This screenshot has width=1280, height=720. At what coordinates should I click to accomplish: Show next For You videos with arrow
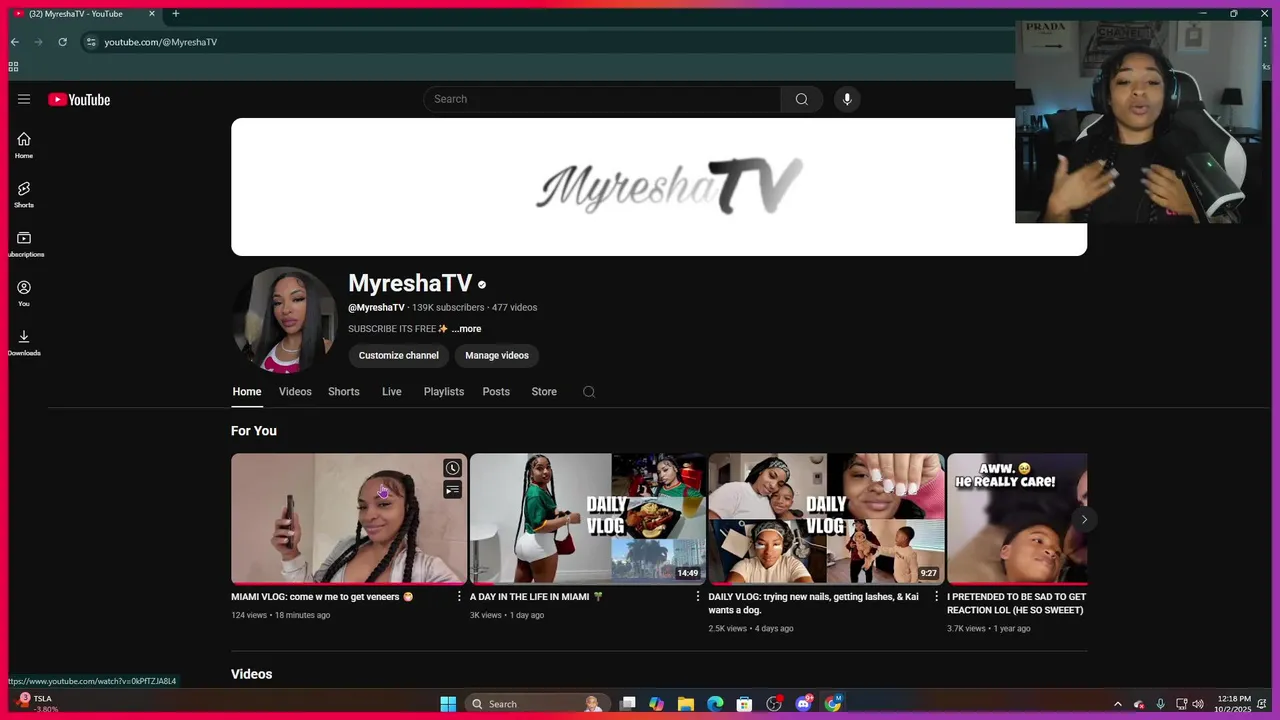(x=1084, y=519)
